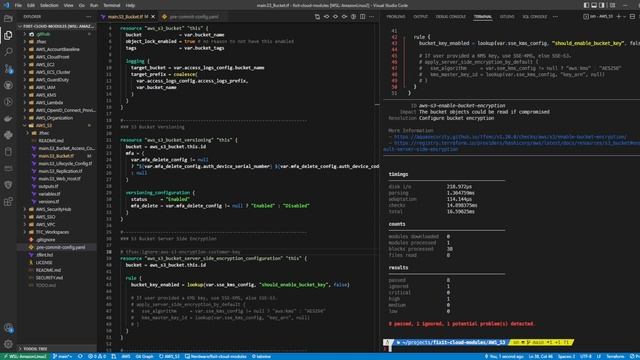Open more panel tabs ellipsis
Image resolution: width=640 pixels, height=360 pixels.
tap(555, 17)
